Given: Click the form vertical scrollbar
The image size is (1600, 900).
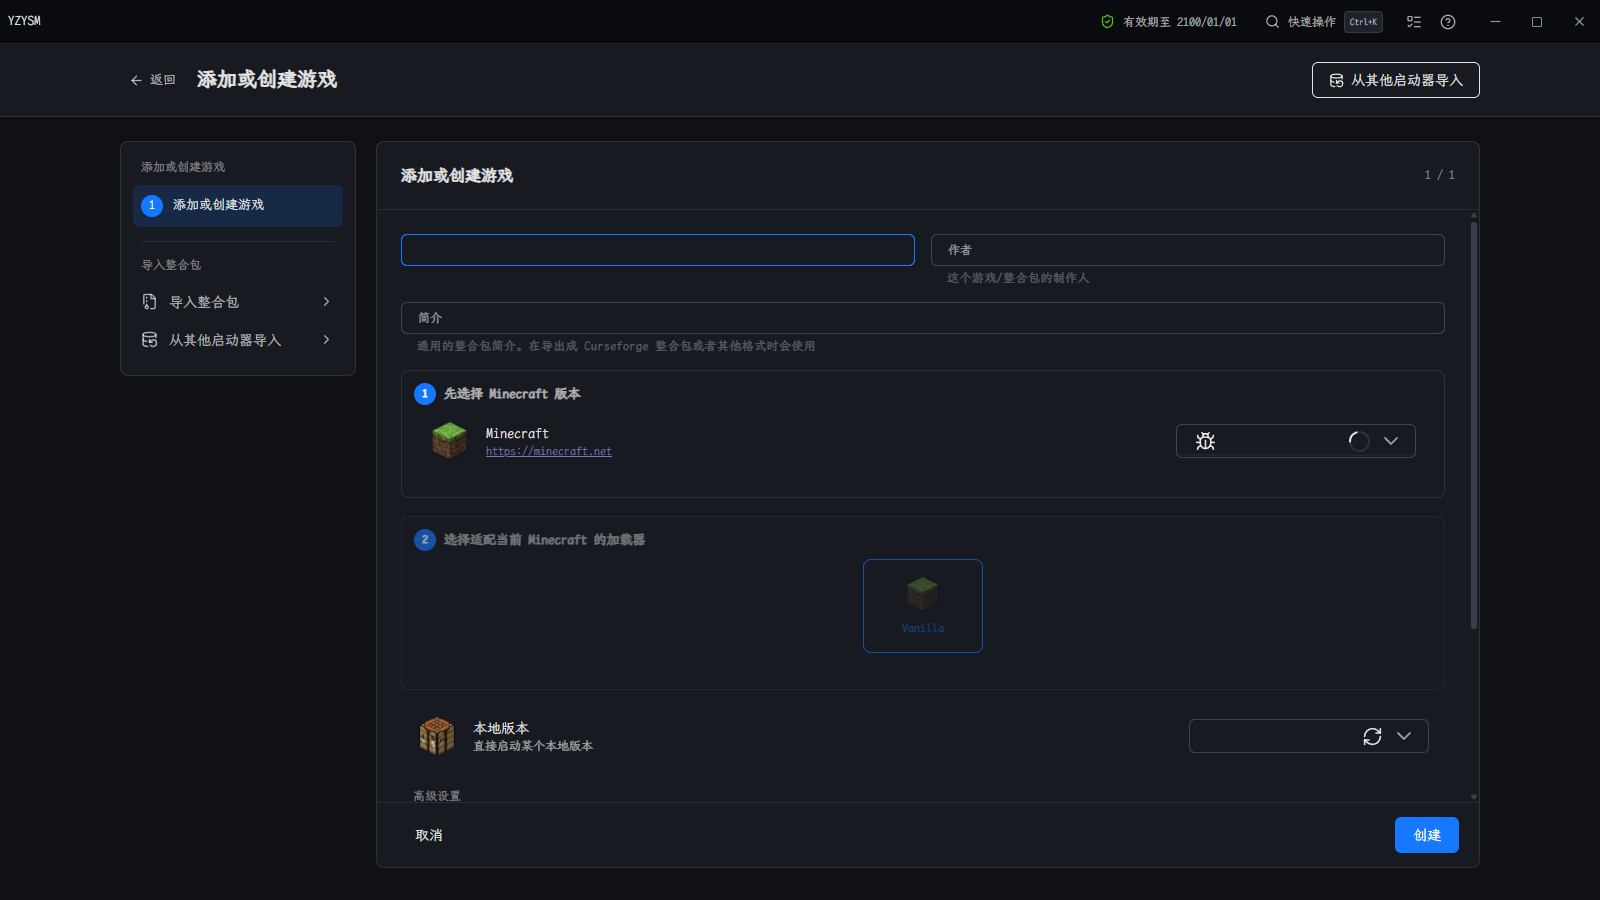Looking at the screenshot, I should (1474, 424).
